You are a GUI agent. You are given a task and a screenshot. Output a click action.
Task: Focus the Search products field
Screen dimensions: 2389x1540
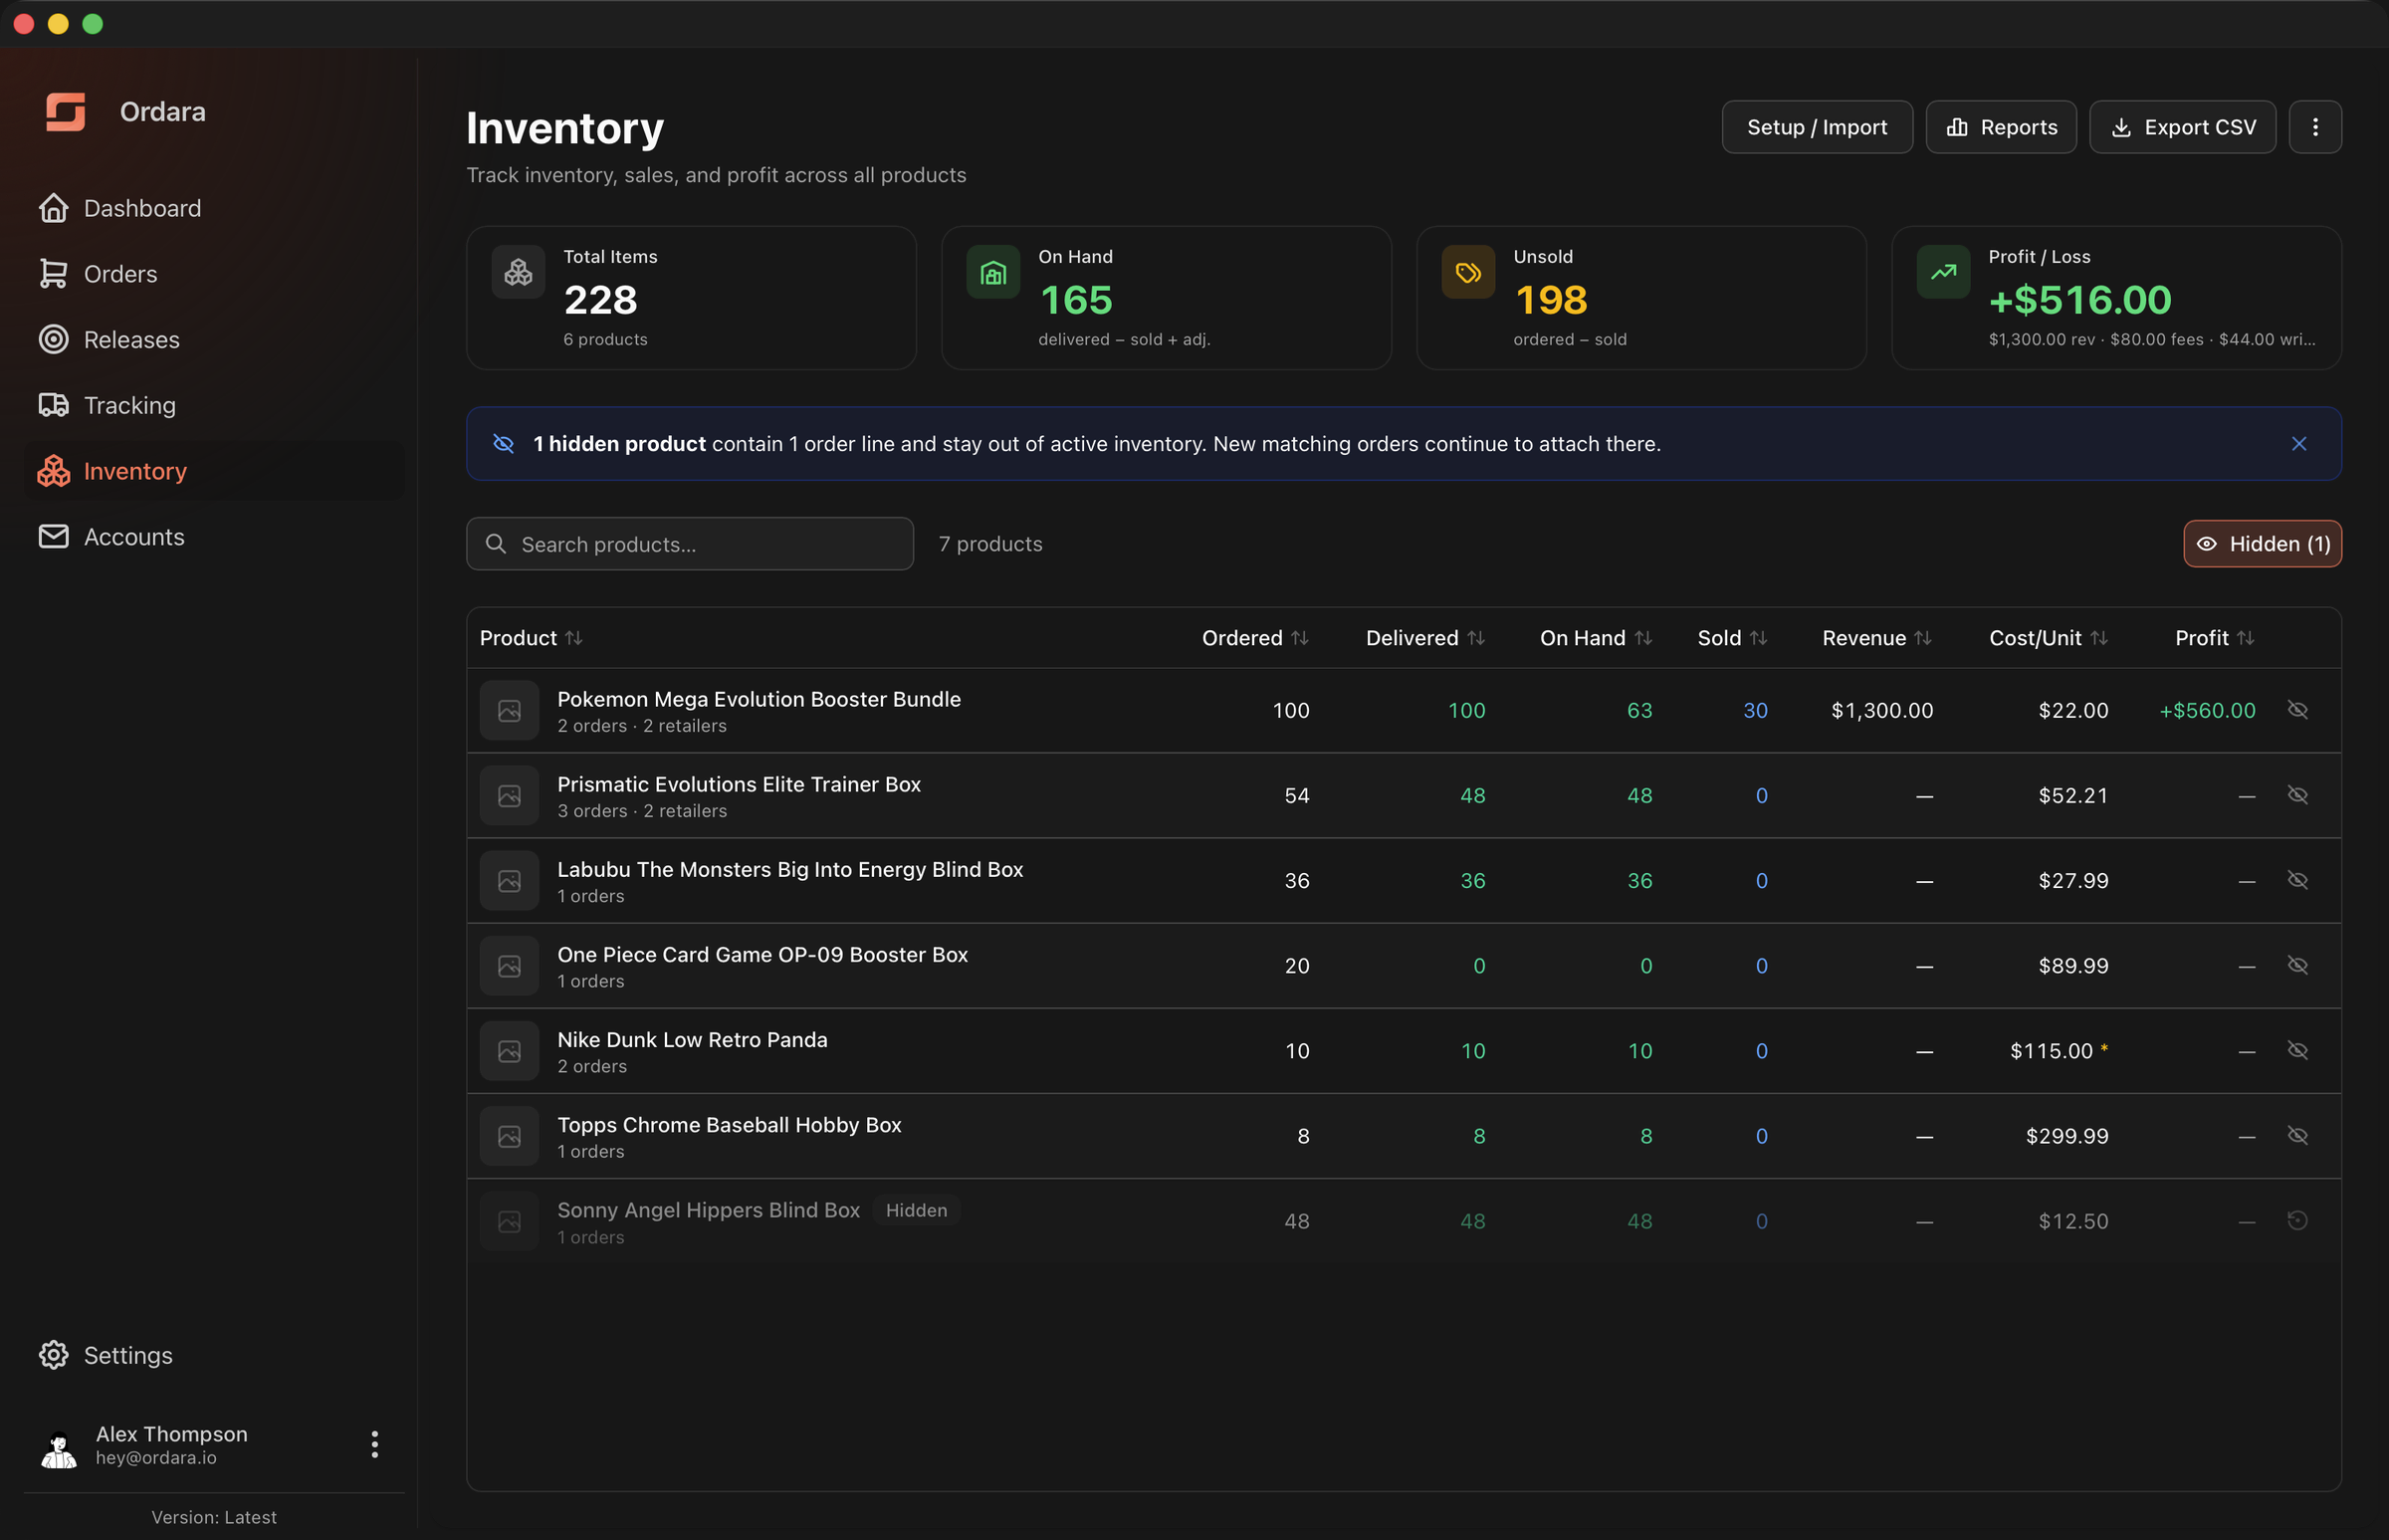[x=690, y=543]
